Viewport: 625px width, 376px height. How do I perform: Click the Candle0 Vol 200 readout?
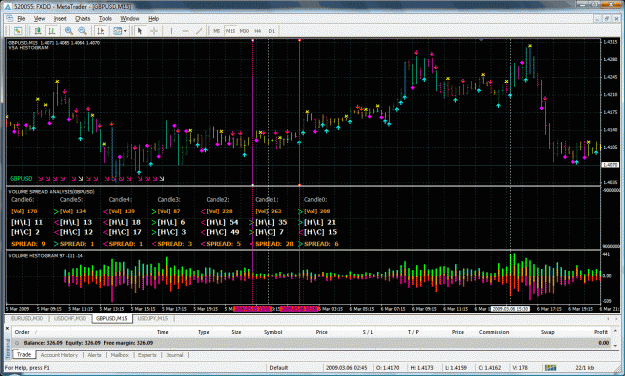317,211
